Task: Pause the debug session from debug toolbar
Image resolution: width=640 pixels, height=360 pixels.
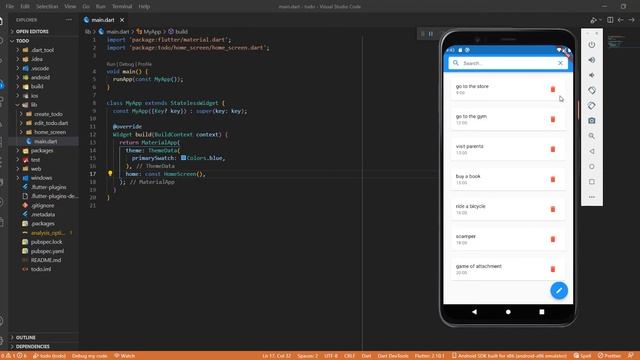Action: click(x=431, y=34)
